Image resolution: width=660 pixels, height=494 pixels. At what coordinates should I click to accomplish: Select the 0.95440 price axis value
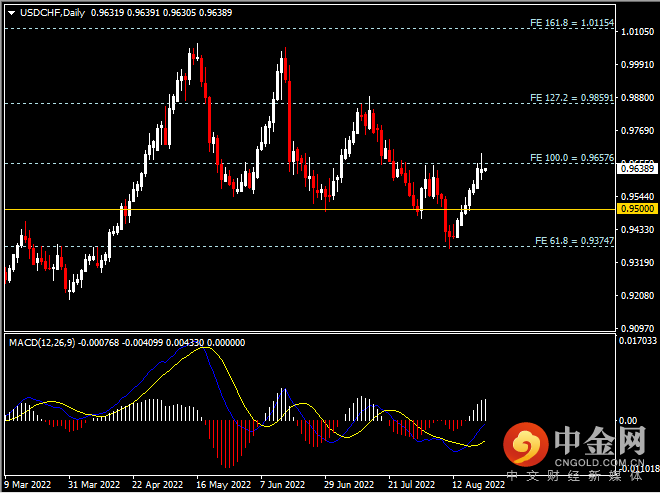click(638, 197)
